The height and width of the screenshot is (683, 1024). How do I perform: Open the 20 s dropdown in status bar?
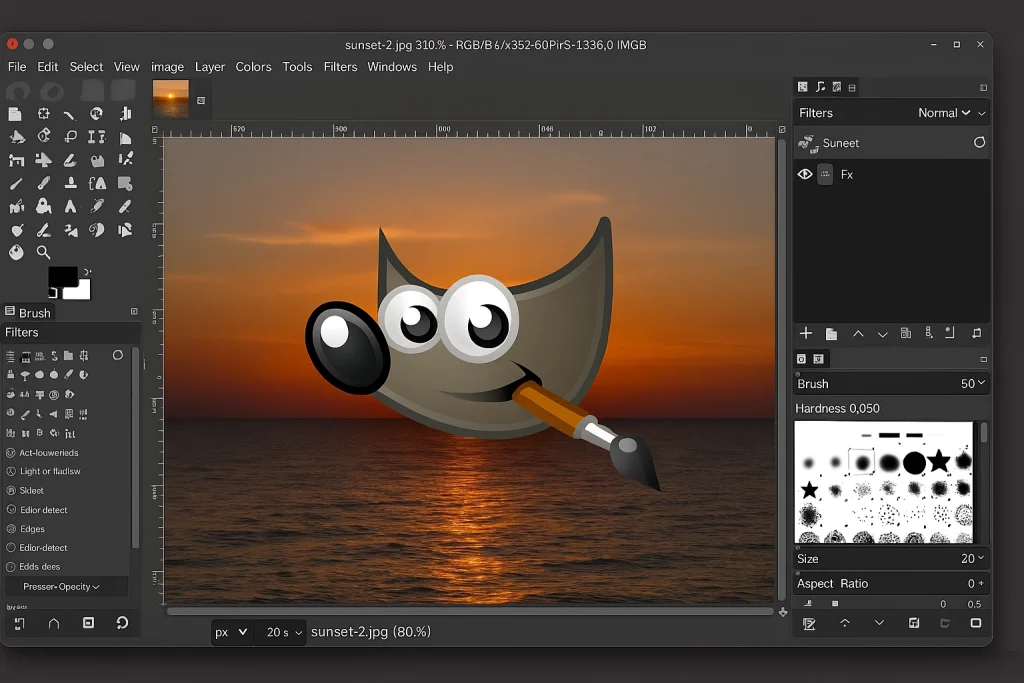[281, 632]
